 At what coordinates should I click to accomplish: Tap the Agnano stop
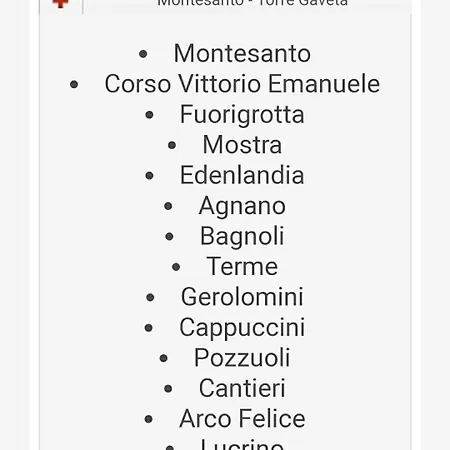242,206
